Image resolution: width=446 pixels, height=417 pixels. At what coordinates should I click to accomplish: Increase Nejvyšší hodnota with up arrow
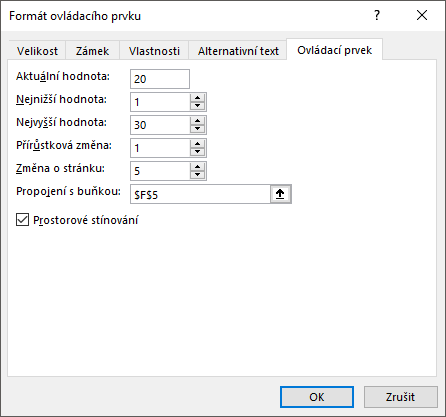click(x=198, y=121)
